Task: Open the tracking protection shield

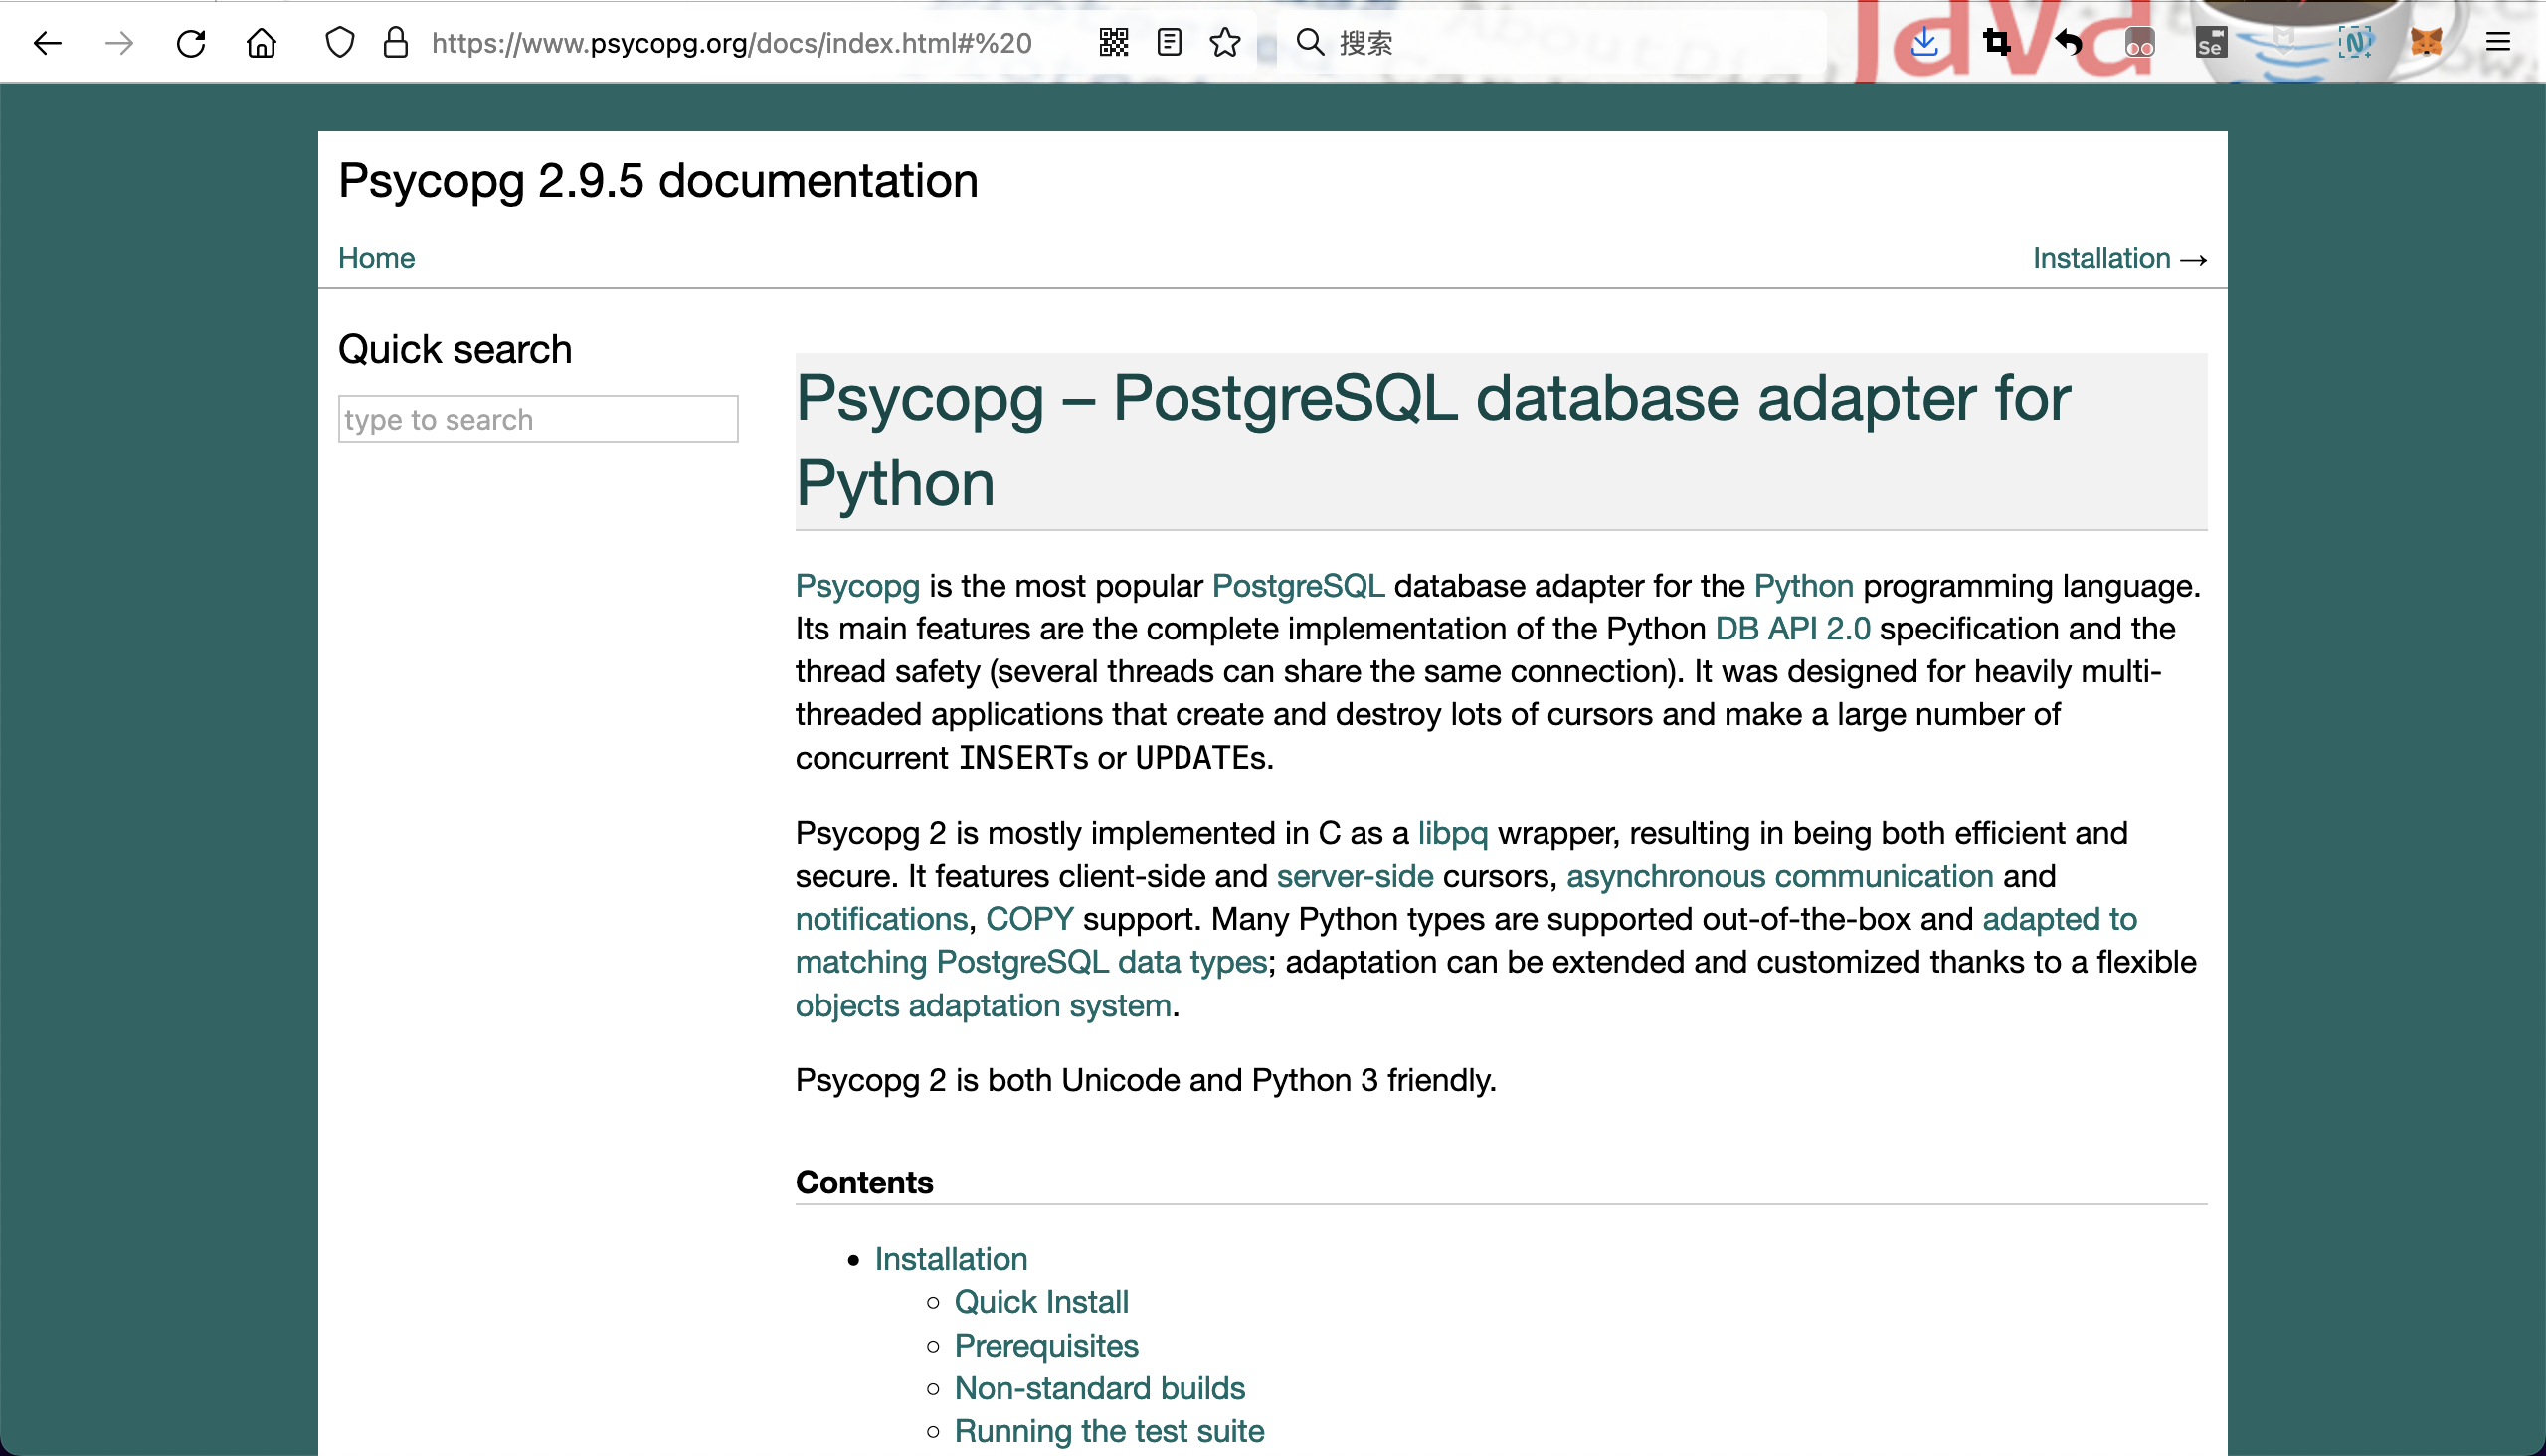Action: click(340, 43)
